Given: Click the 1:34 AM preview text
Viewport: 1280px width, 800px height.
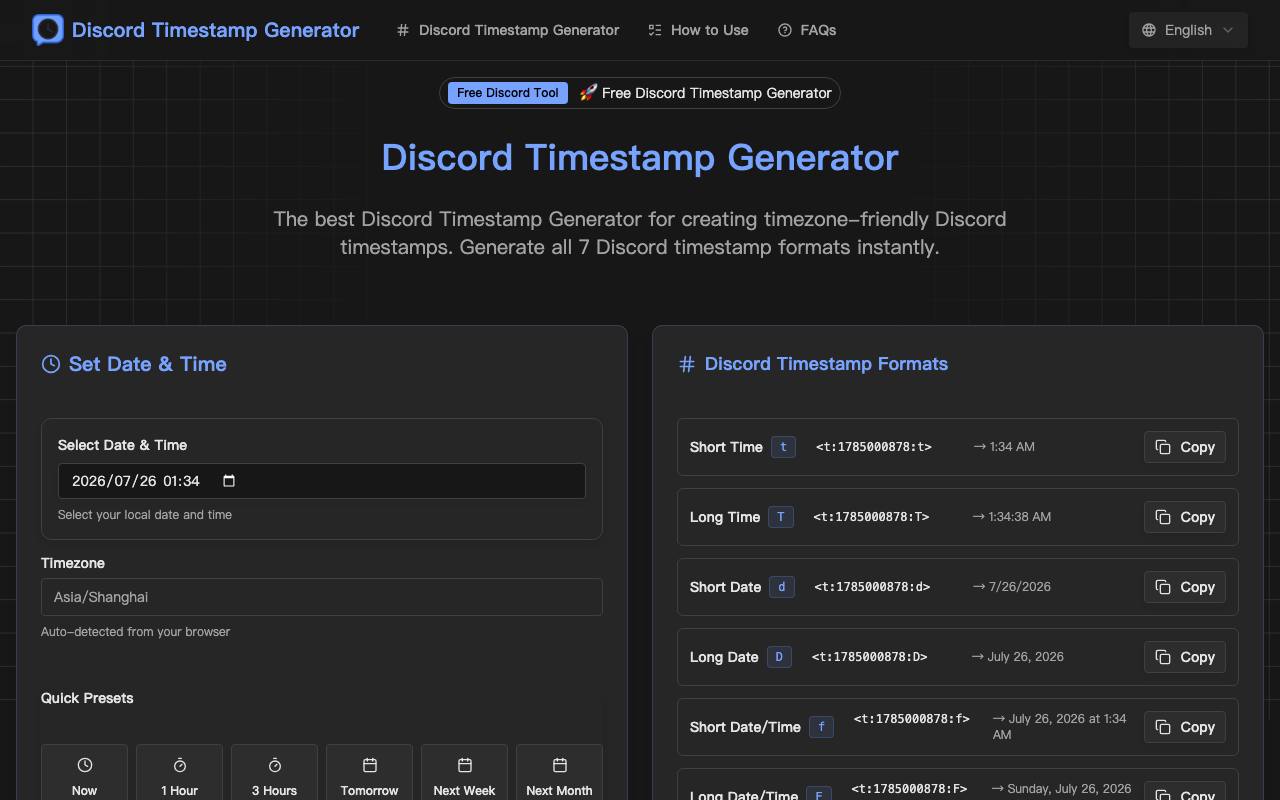Looking at the screenshot, I should pos(1004,447).
